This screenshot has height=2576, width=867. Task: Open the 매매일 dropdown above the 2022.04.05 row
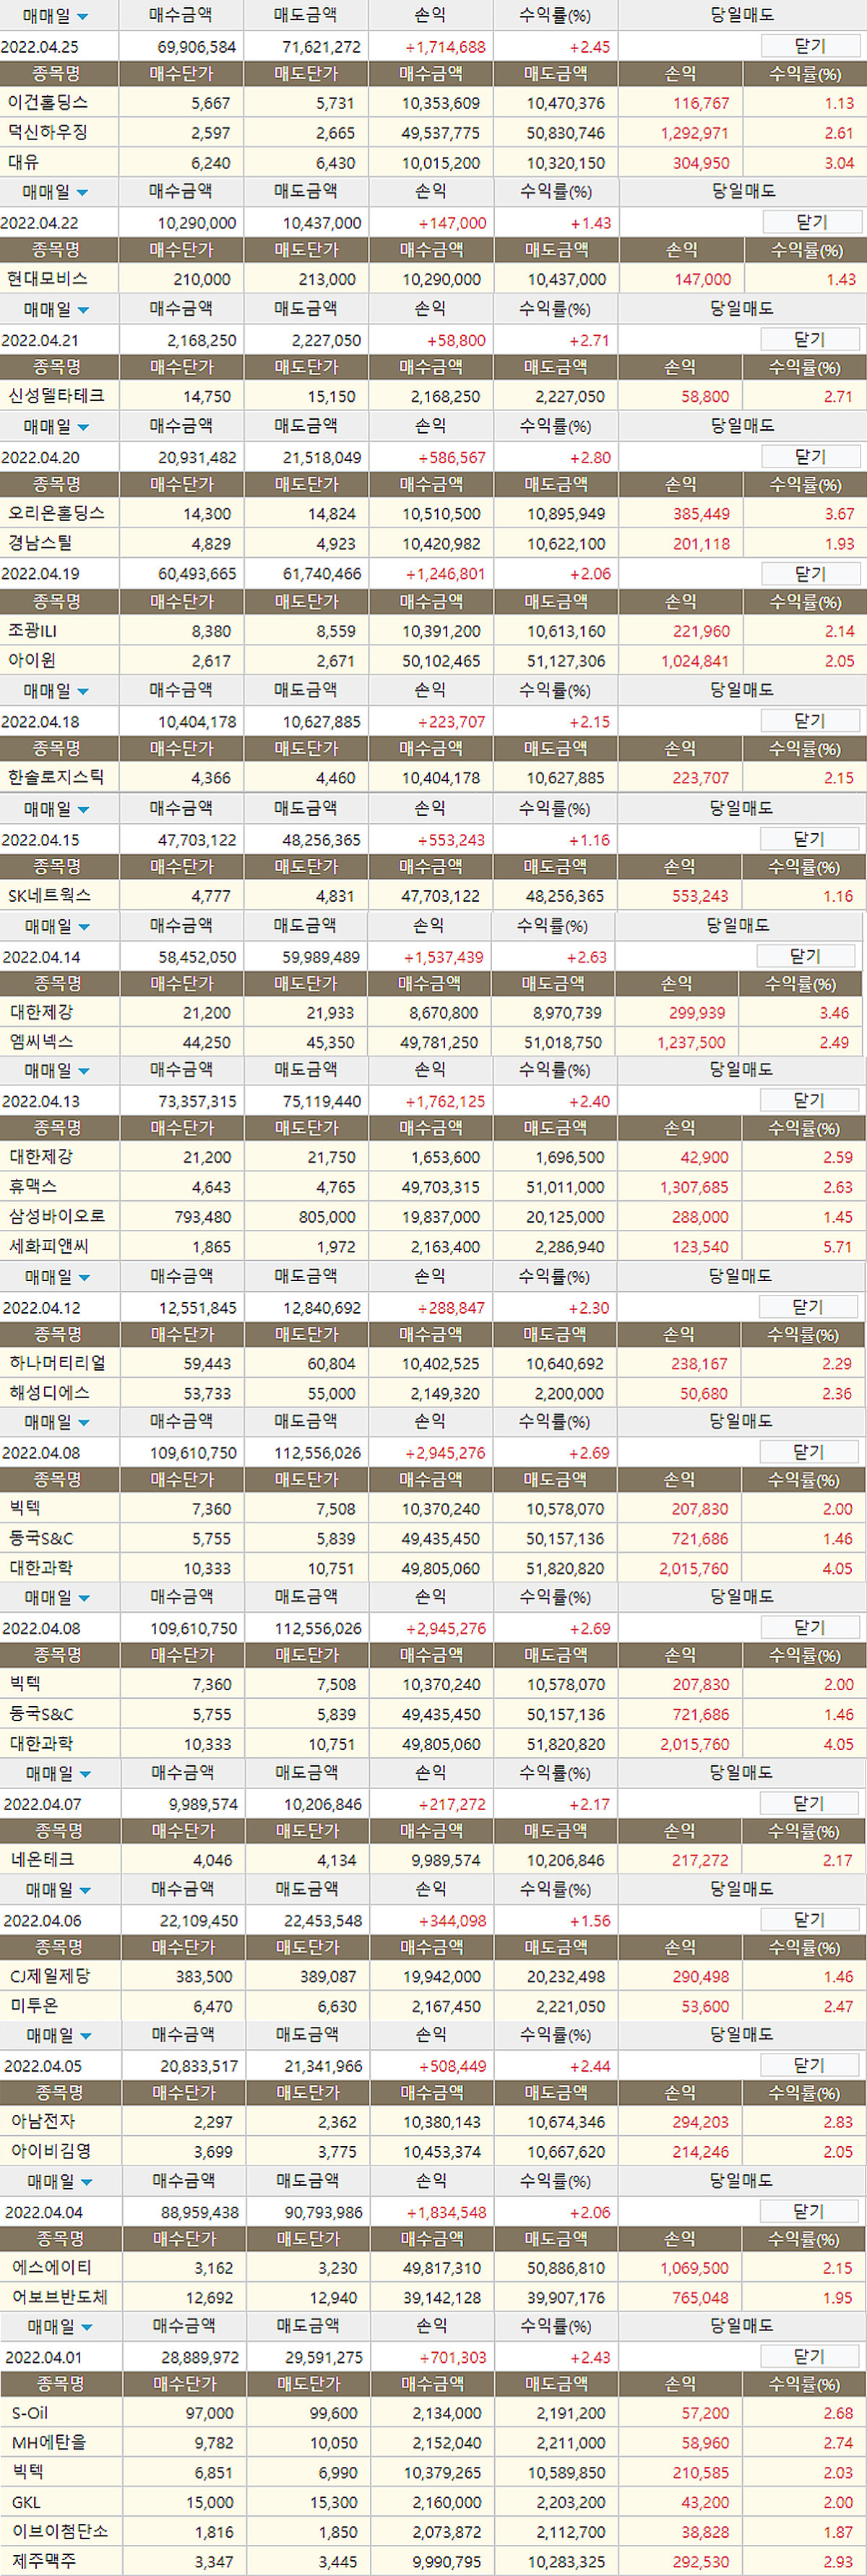[84, 2036]
